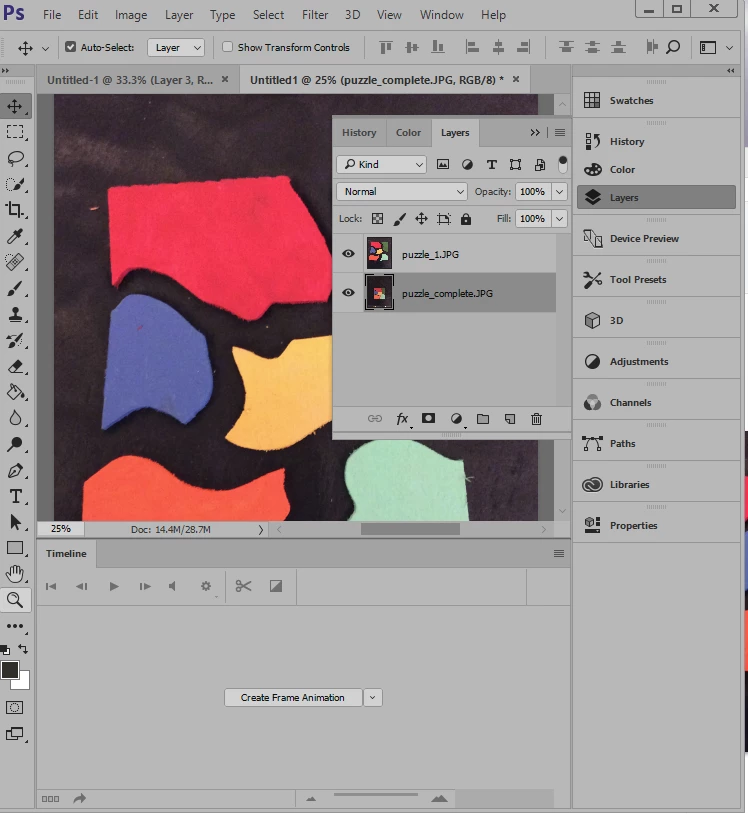Hide the puzzle_1.JPG layer
Screen dimensions: 748x814
[348, 254]
